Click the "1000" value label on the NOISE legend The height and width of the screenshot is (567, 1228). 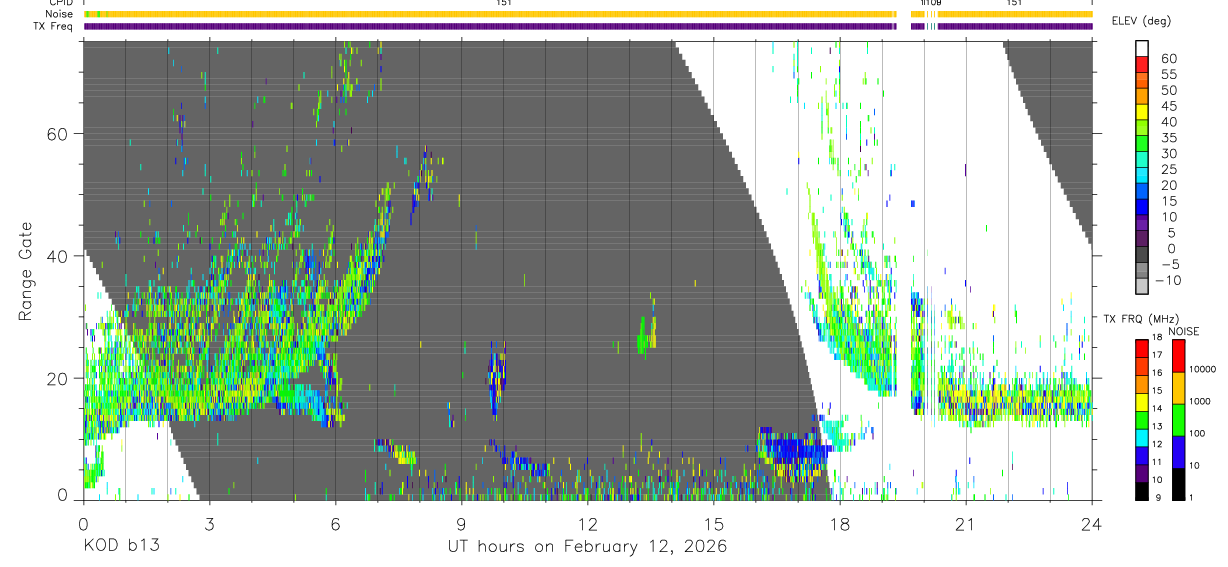click(x=1200, y=401)
